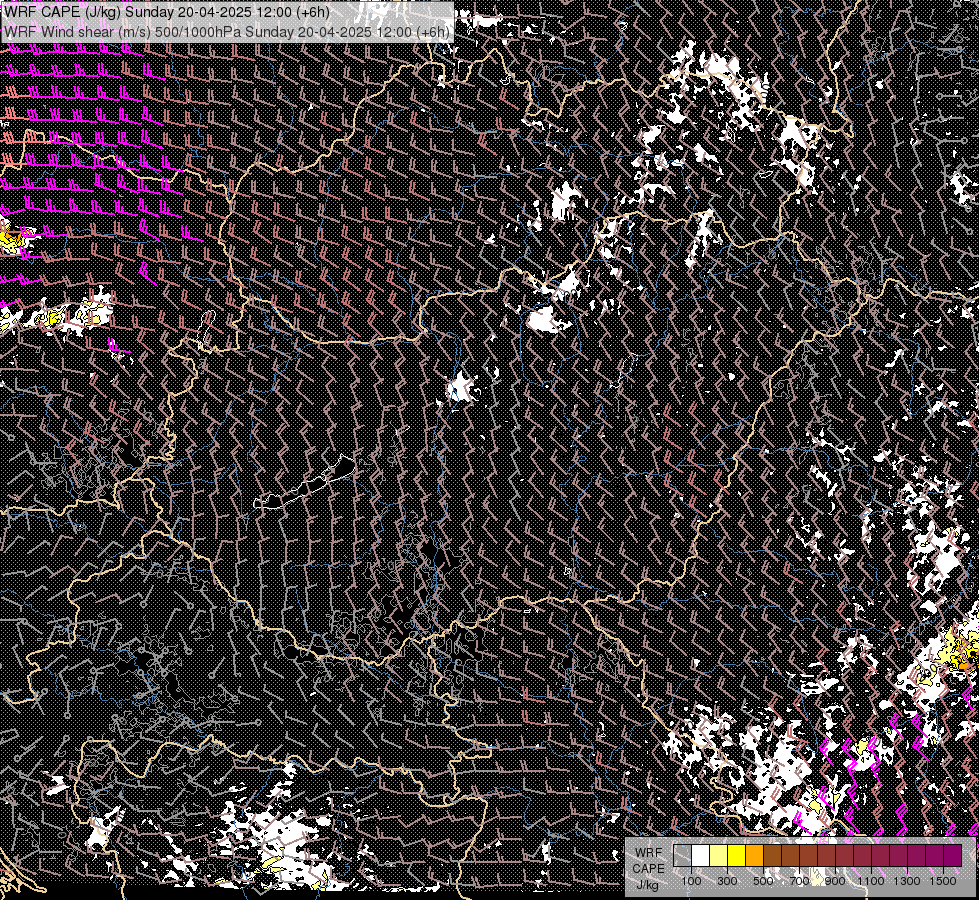Click the legend value 100
979x900 pixels.
[x=691, y=881]
